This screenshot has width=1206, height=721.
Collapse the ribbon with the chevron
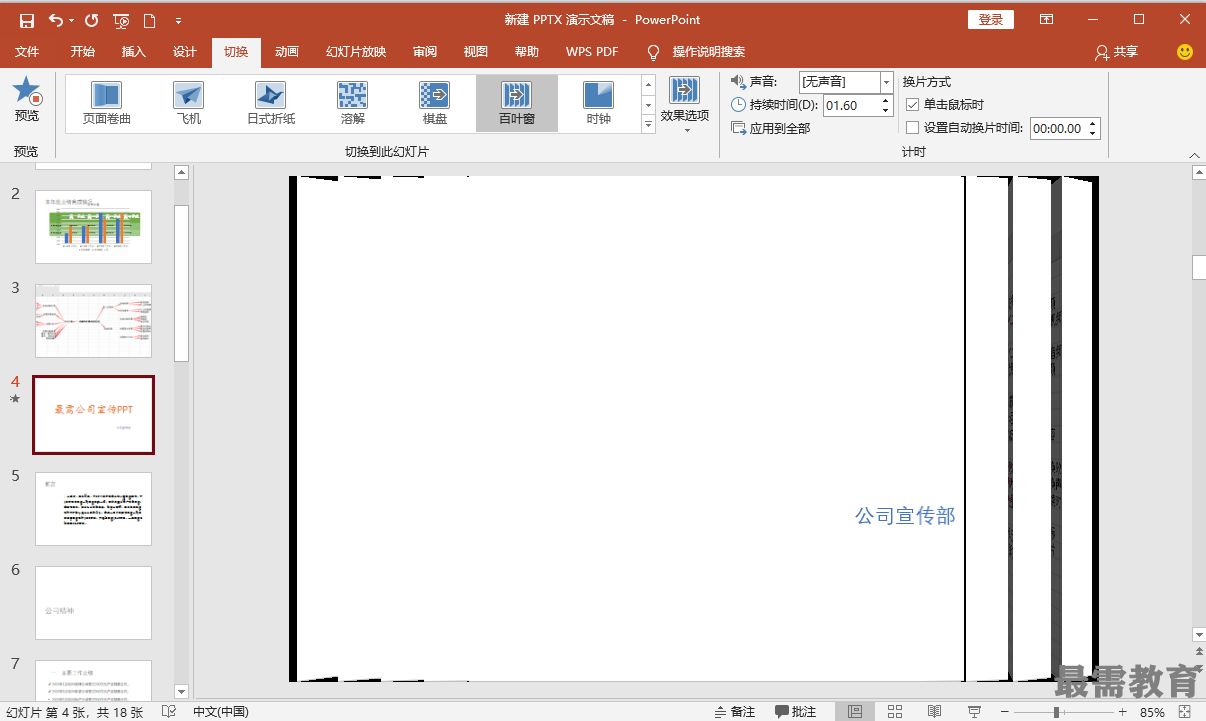[x=1194, y=155]
